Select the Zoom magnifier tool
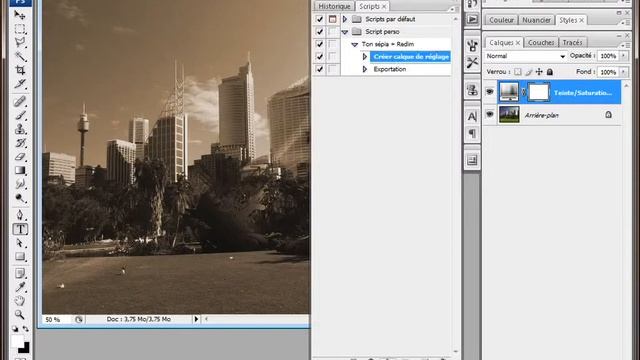 point(20,315)
